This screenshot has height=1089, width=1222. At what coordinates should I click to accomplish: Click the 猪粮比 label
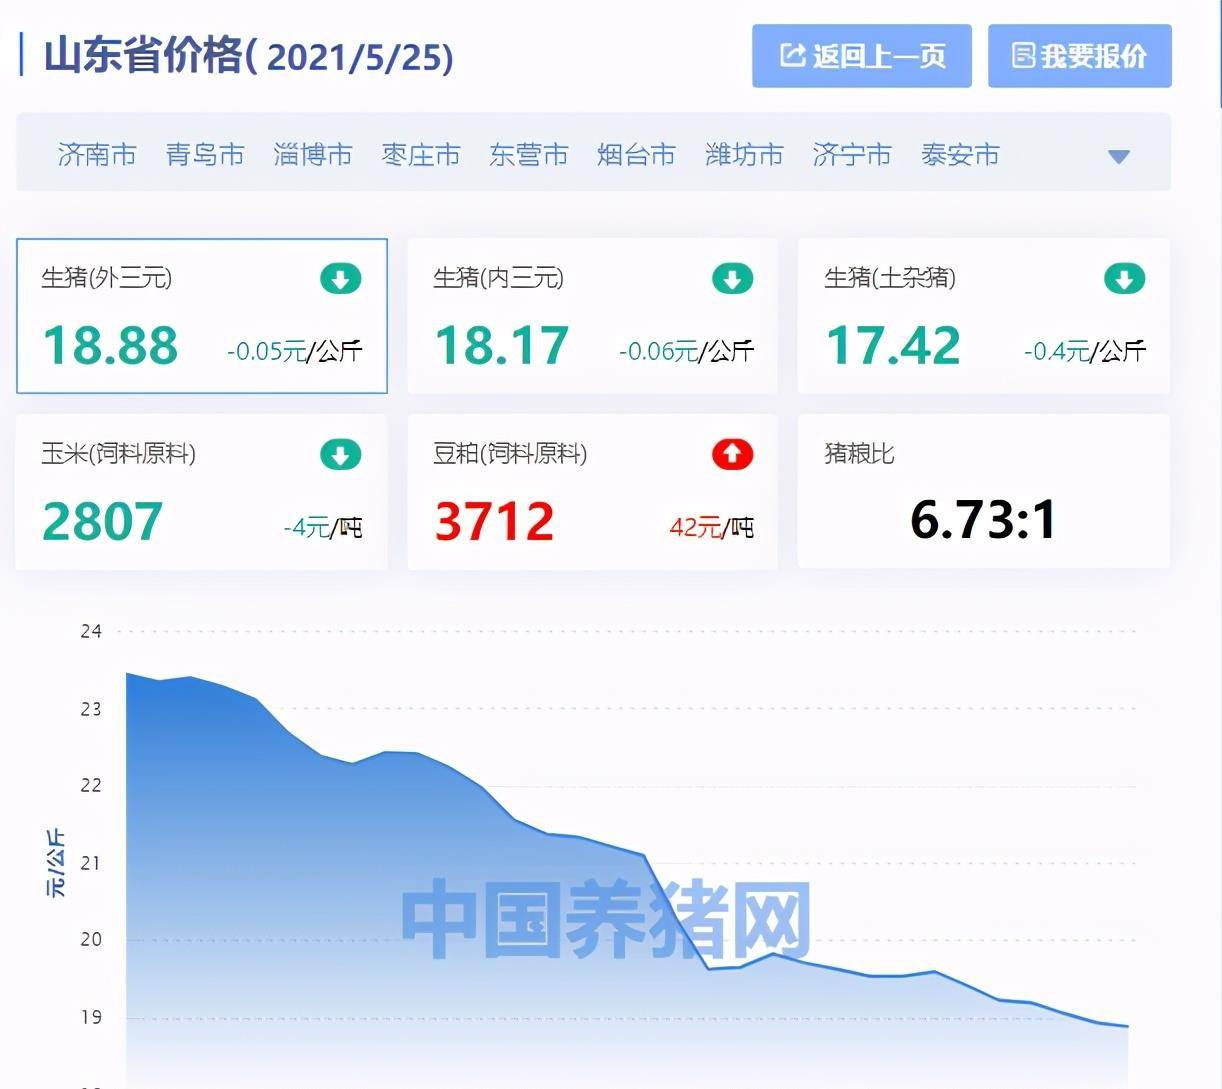point(859,454)
